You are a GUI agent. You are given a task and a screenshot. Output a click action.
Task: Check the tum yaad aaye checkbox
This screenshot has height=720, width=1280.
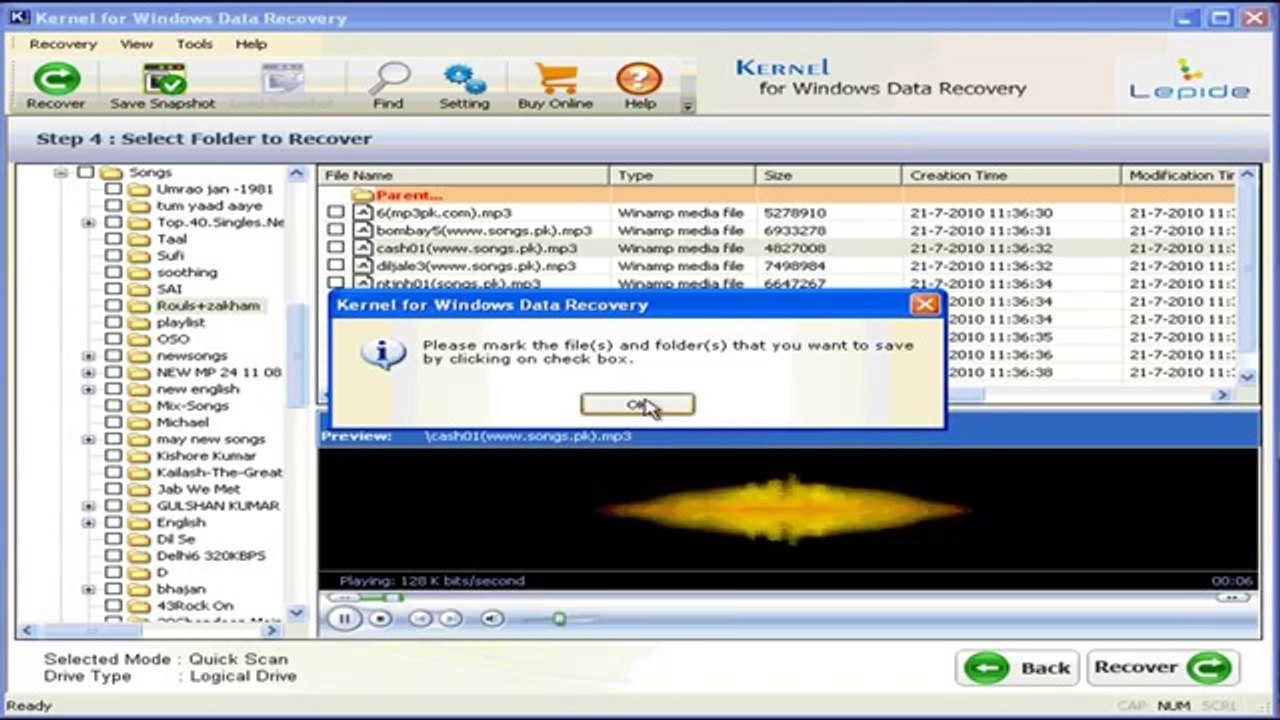click(x=113, y=205)
